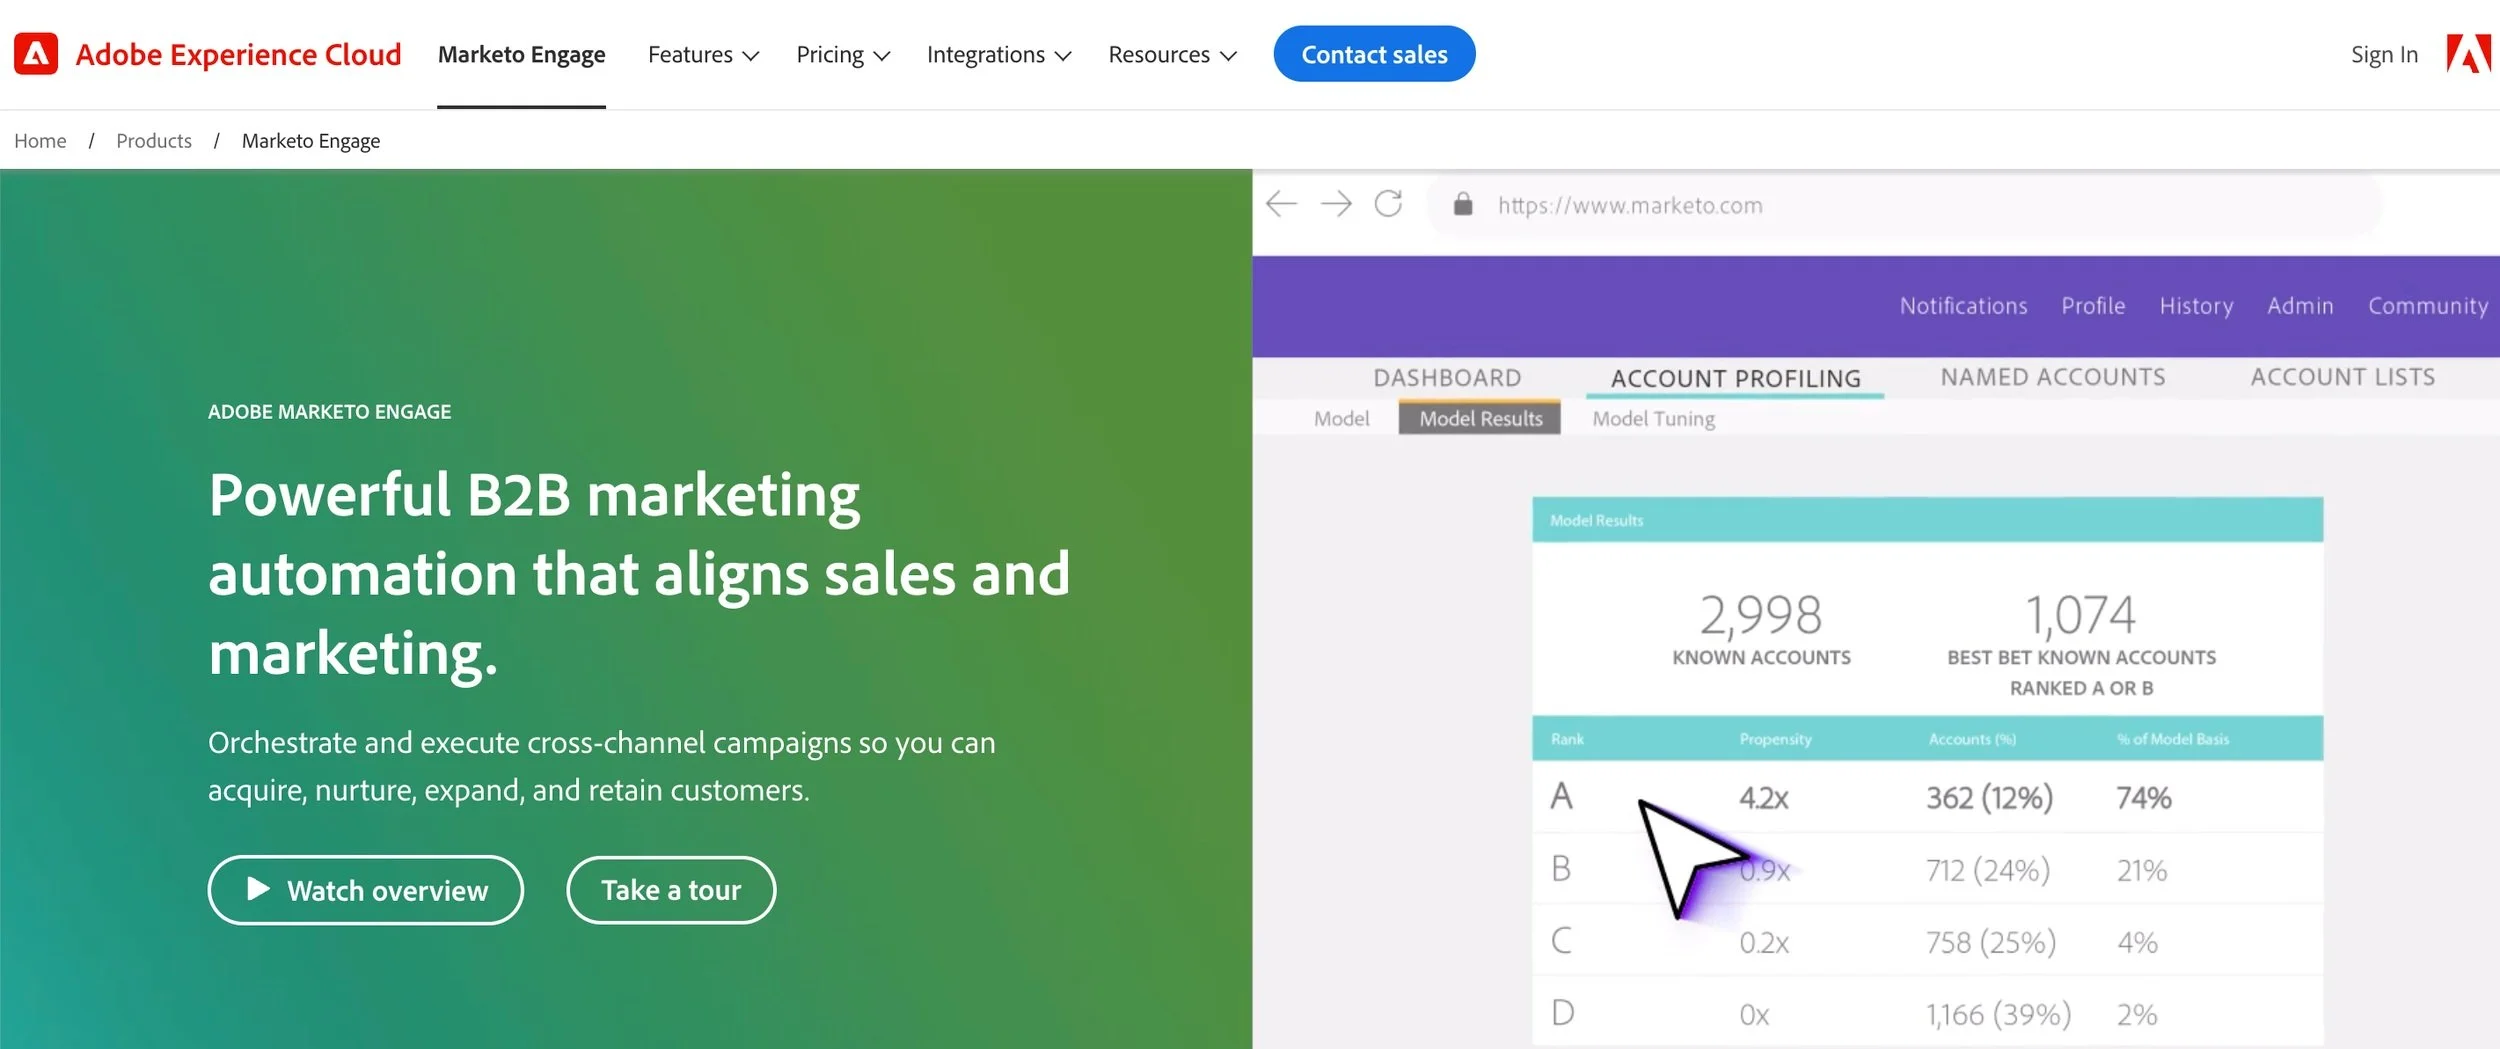Viewport: 2500px width, 1049px height.
Task: Switch to the ACCOUNT PROFILING tab
Action: [x=1736, y=379]
